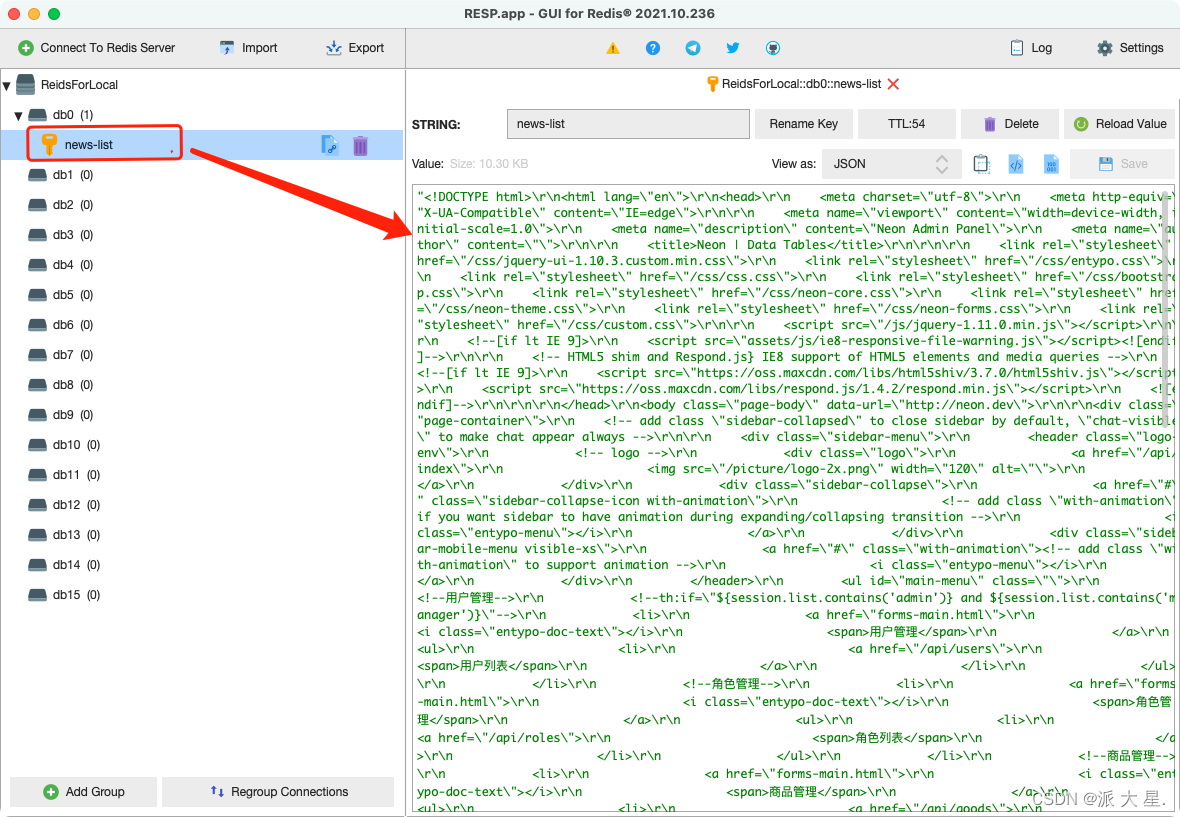Open the View as JSON dropdown

tap(891, 164)
